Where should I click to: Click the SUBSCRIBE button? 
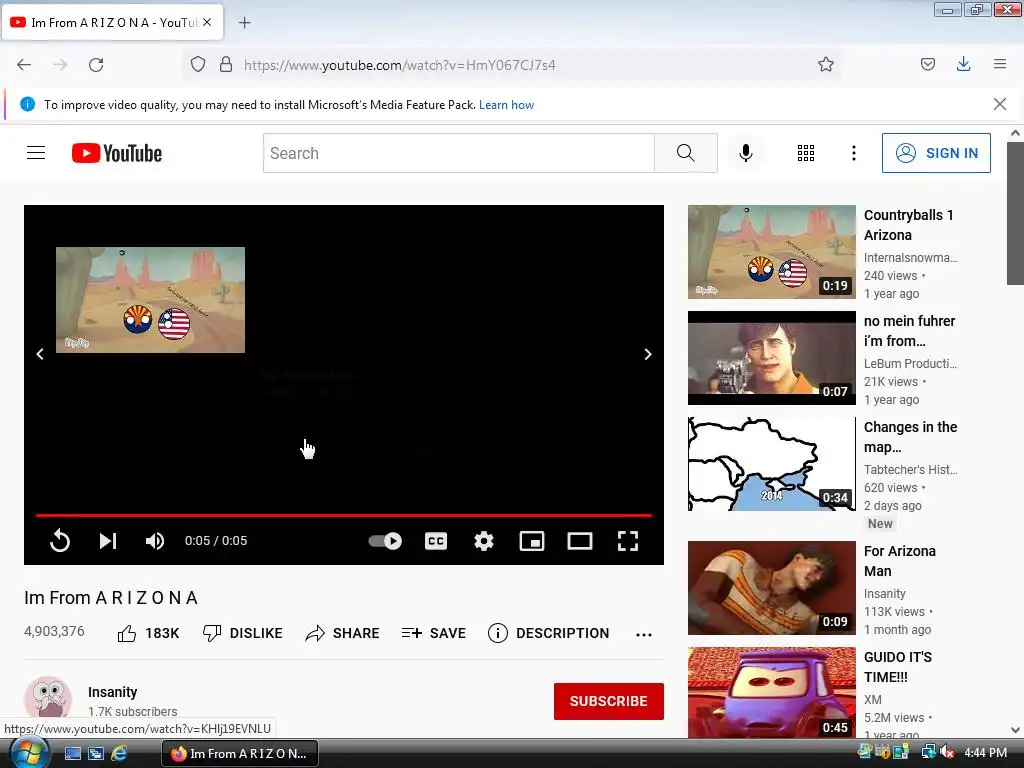609,701
